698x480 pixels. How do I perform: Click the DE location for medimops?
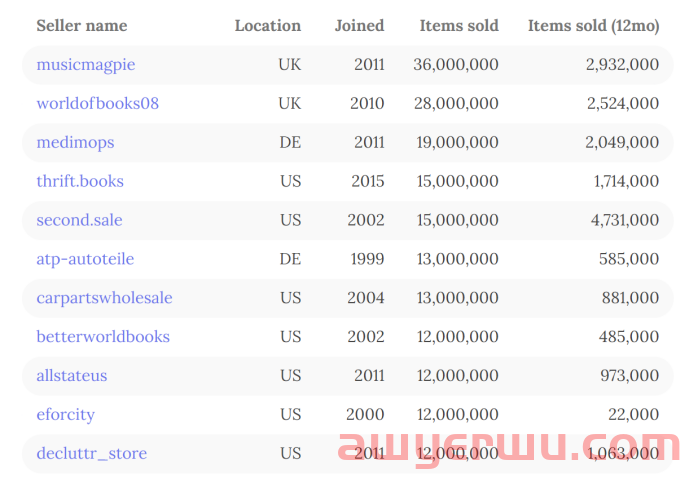(290, 143)
